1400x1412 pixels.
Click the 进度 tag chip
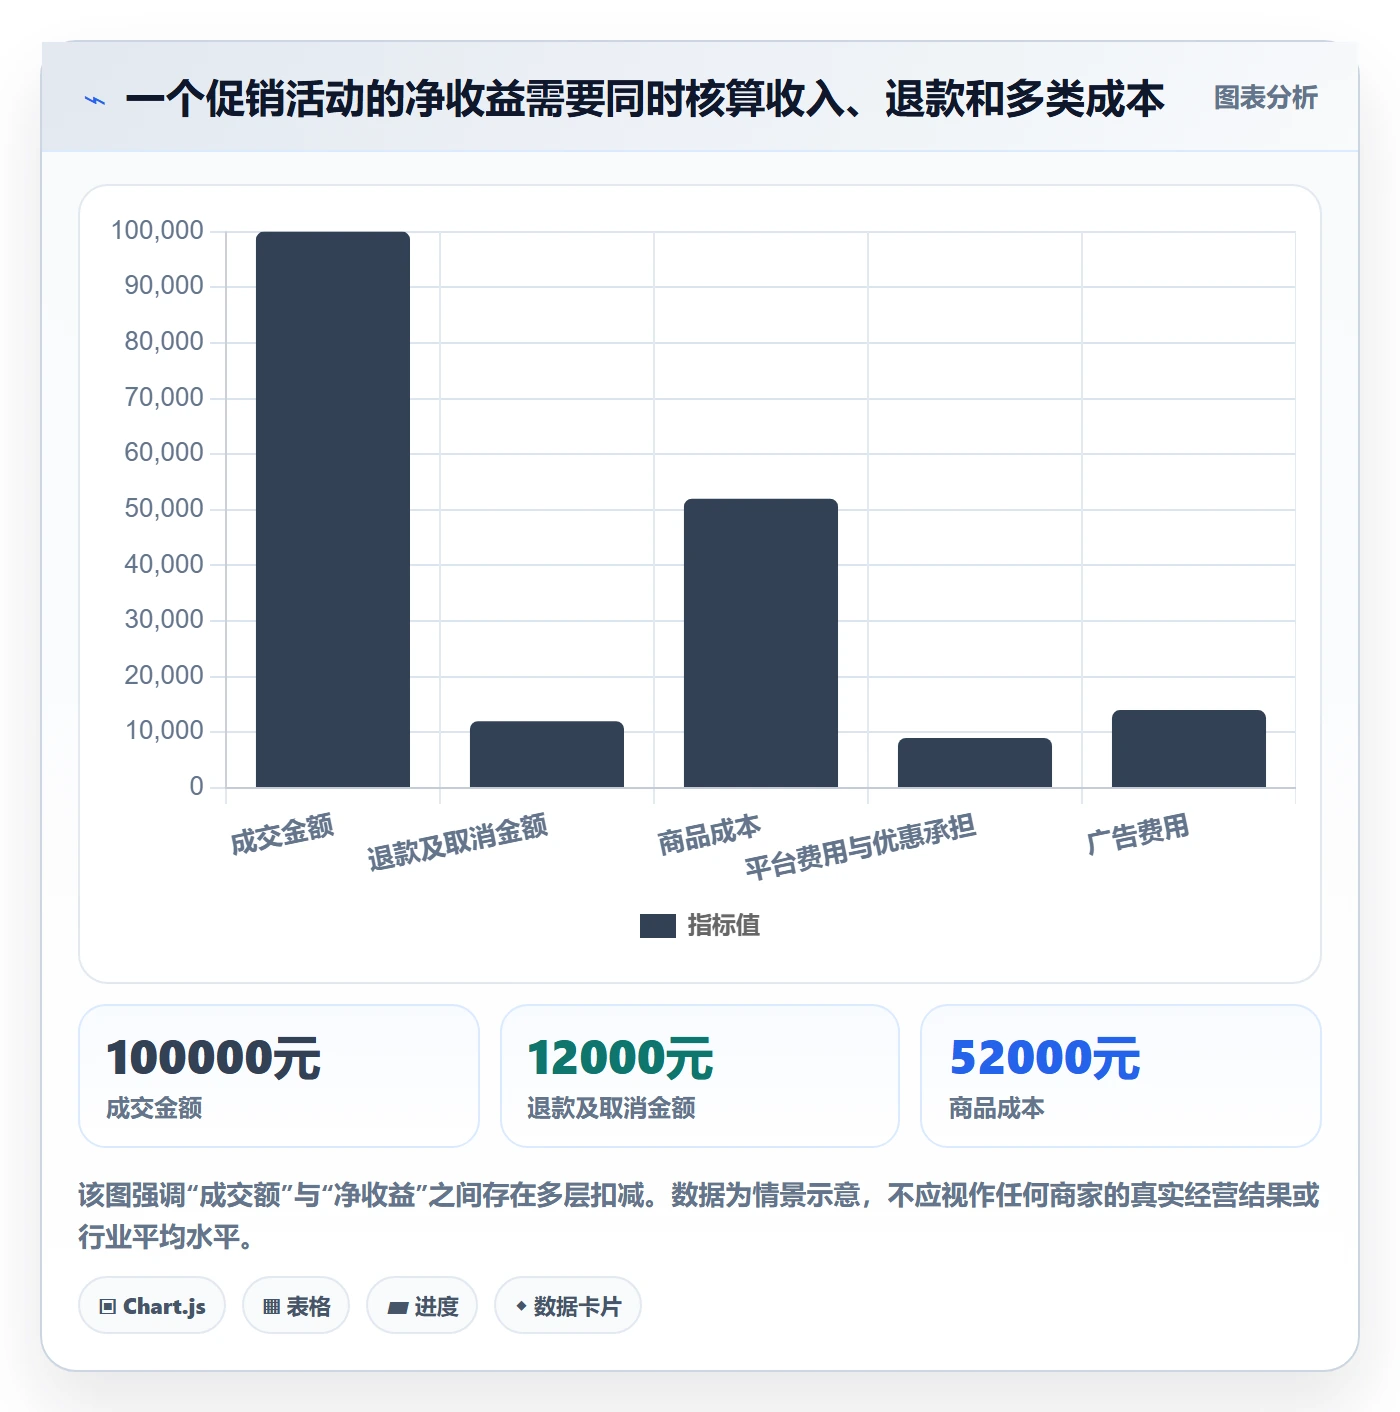pyautogui.click(x=422, y=1306)
